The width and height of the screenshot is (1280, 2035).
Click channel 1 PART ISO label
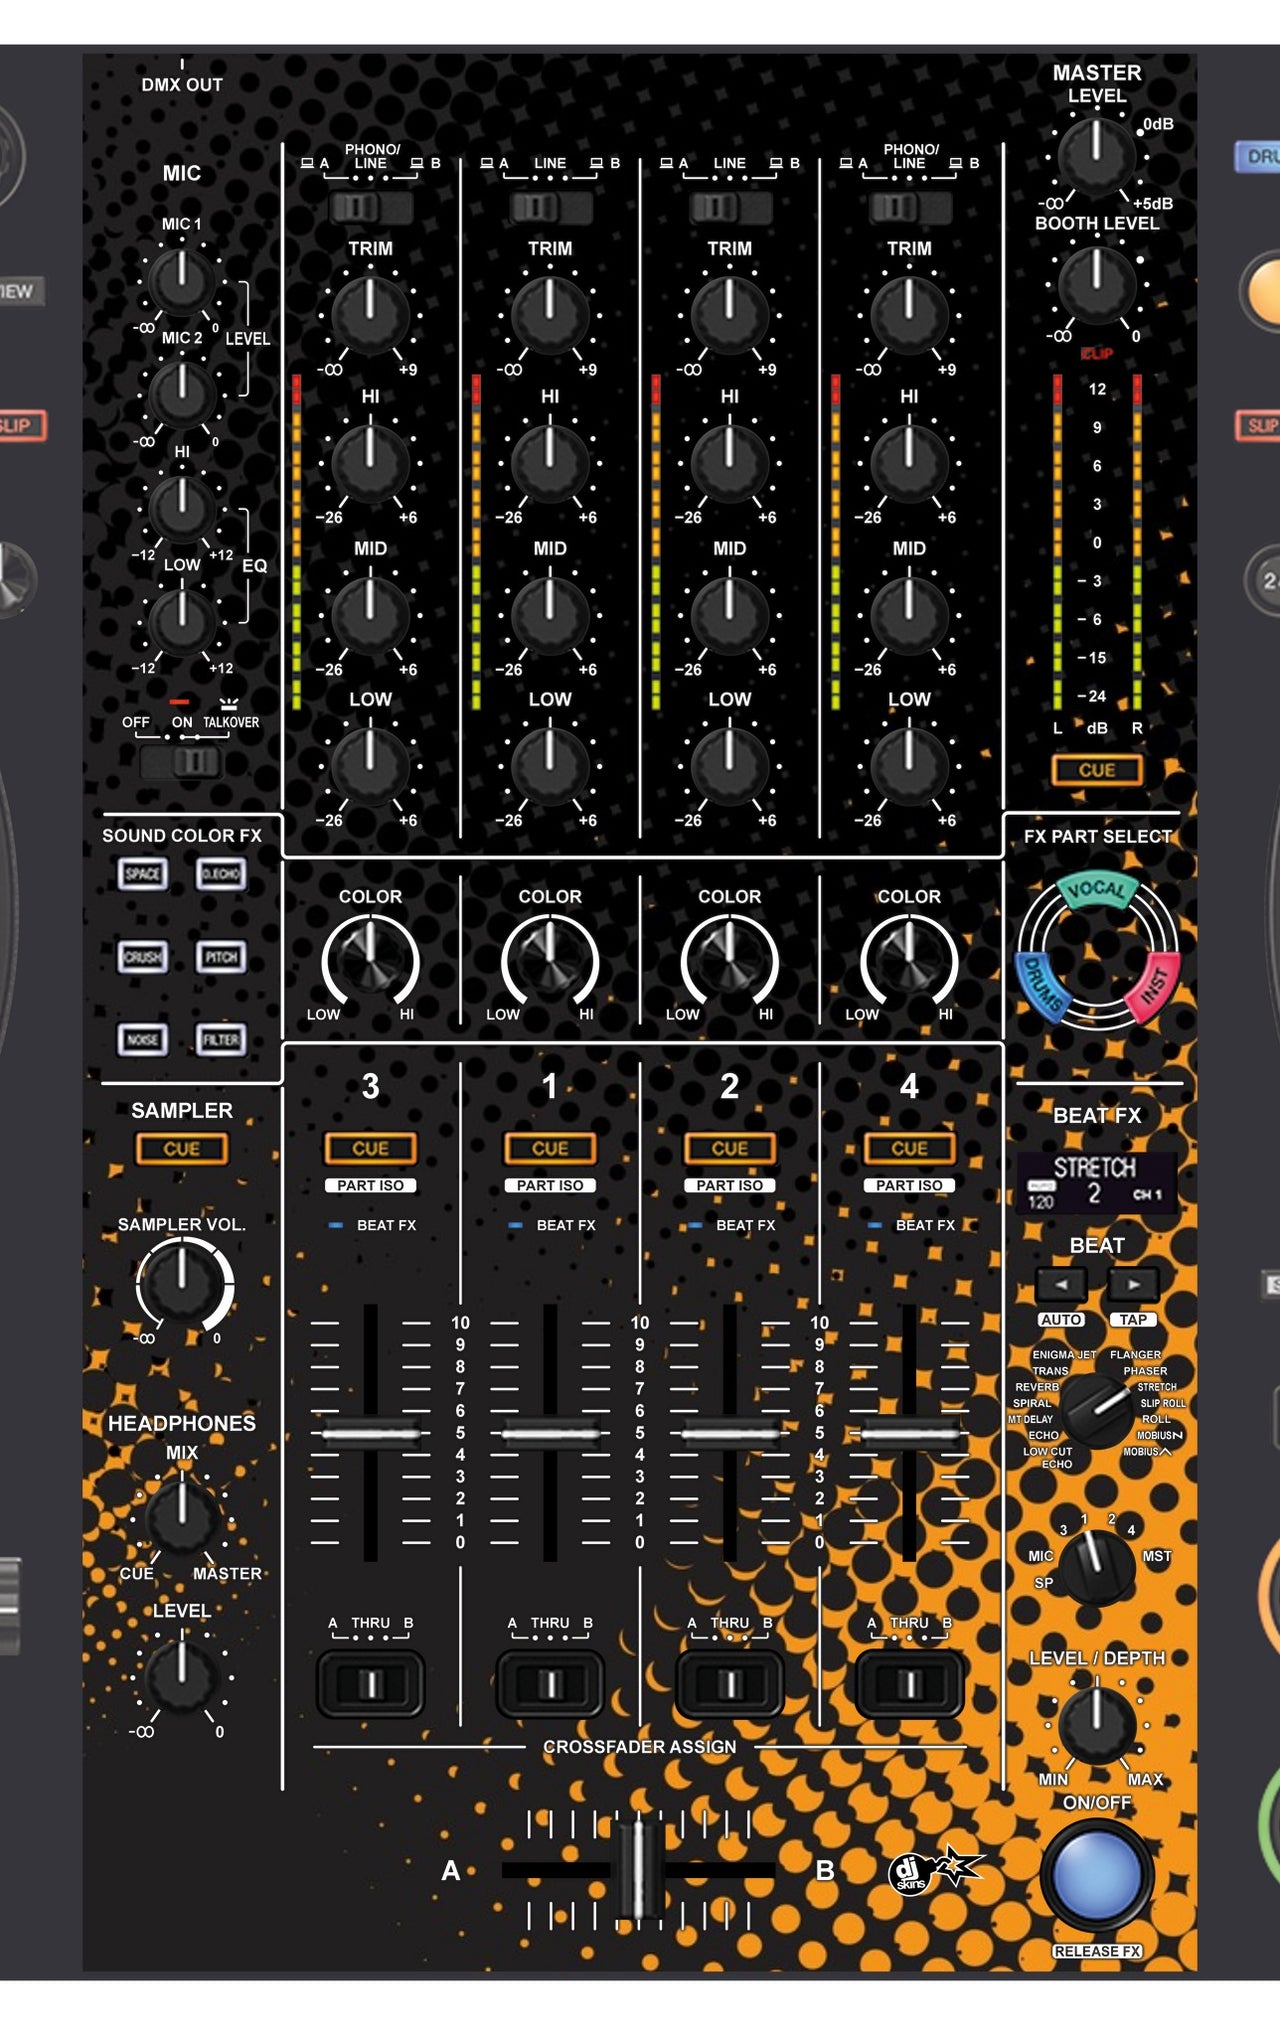pyautogui.click(x=550, y=1185)
